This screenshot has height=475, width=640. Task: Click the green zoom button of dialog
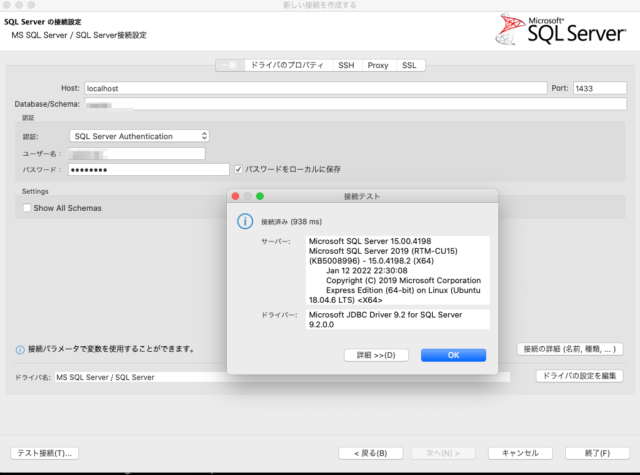point(260,196)
